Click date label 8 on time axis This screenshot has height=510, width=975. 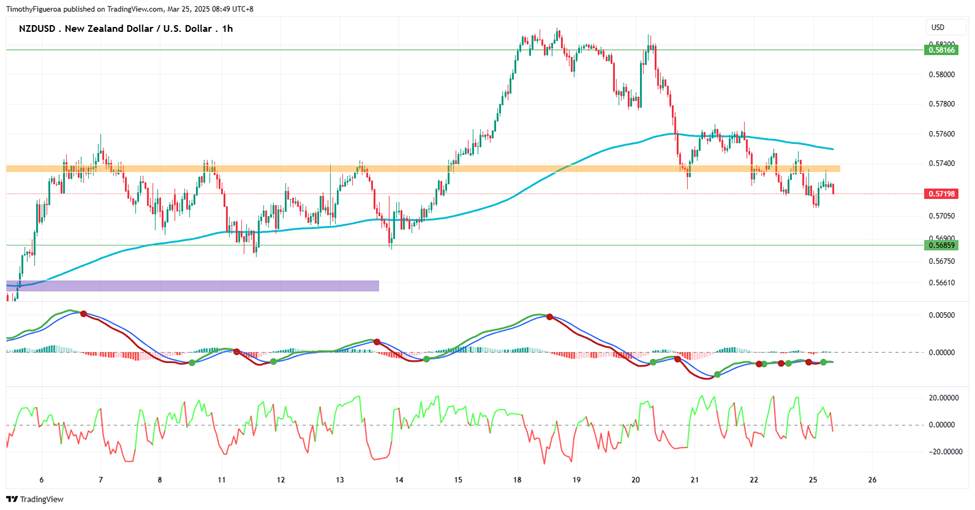point(160,480)
